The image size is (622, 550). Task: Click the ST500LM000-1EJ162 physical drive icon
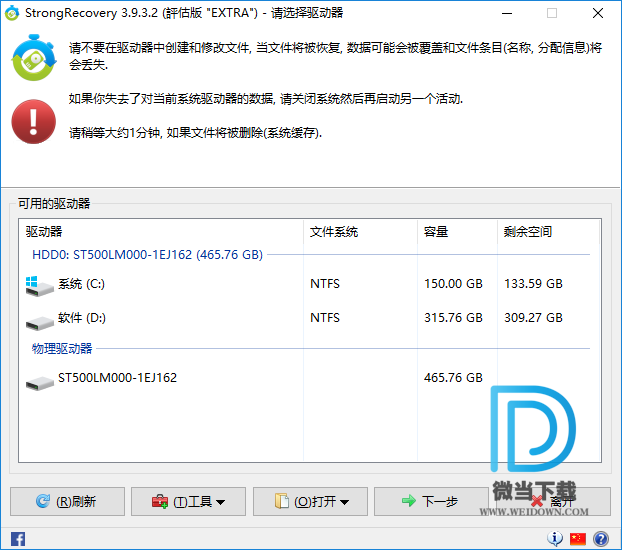click(39, 383)
